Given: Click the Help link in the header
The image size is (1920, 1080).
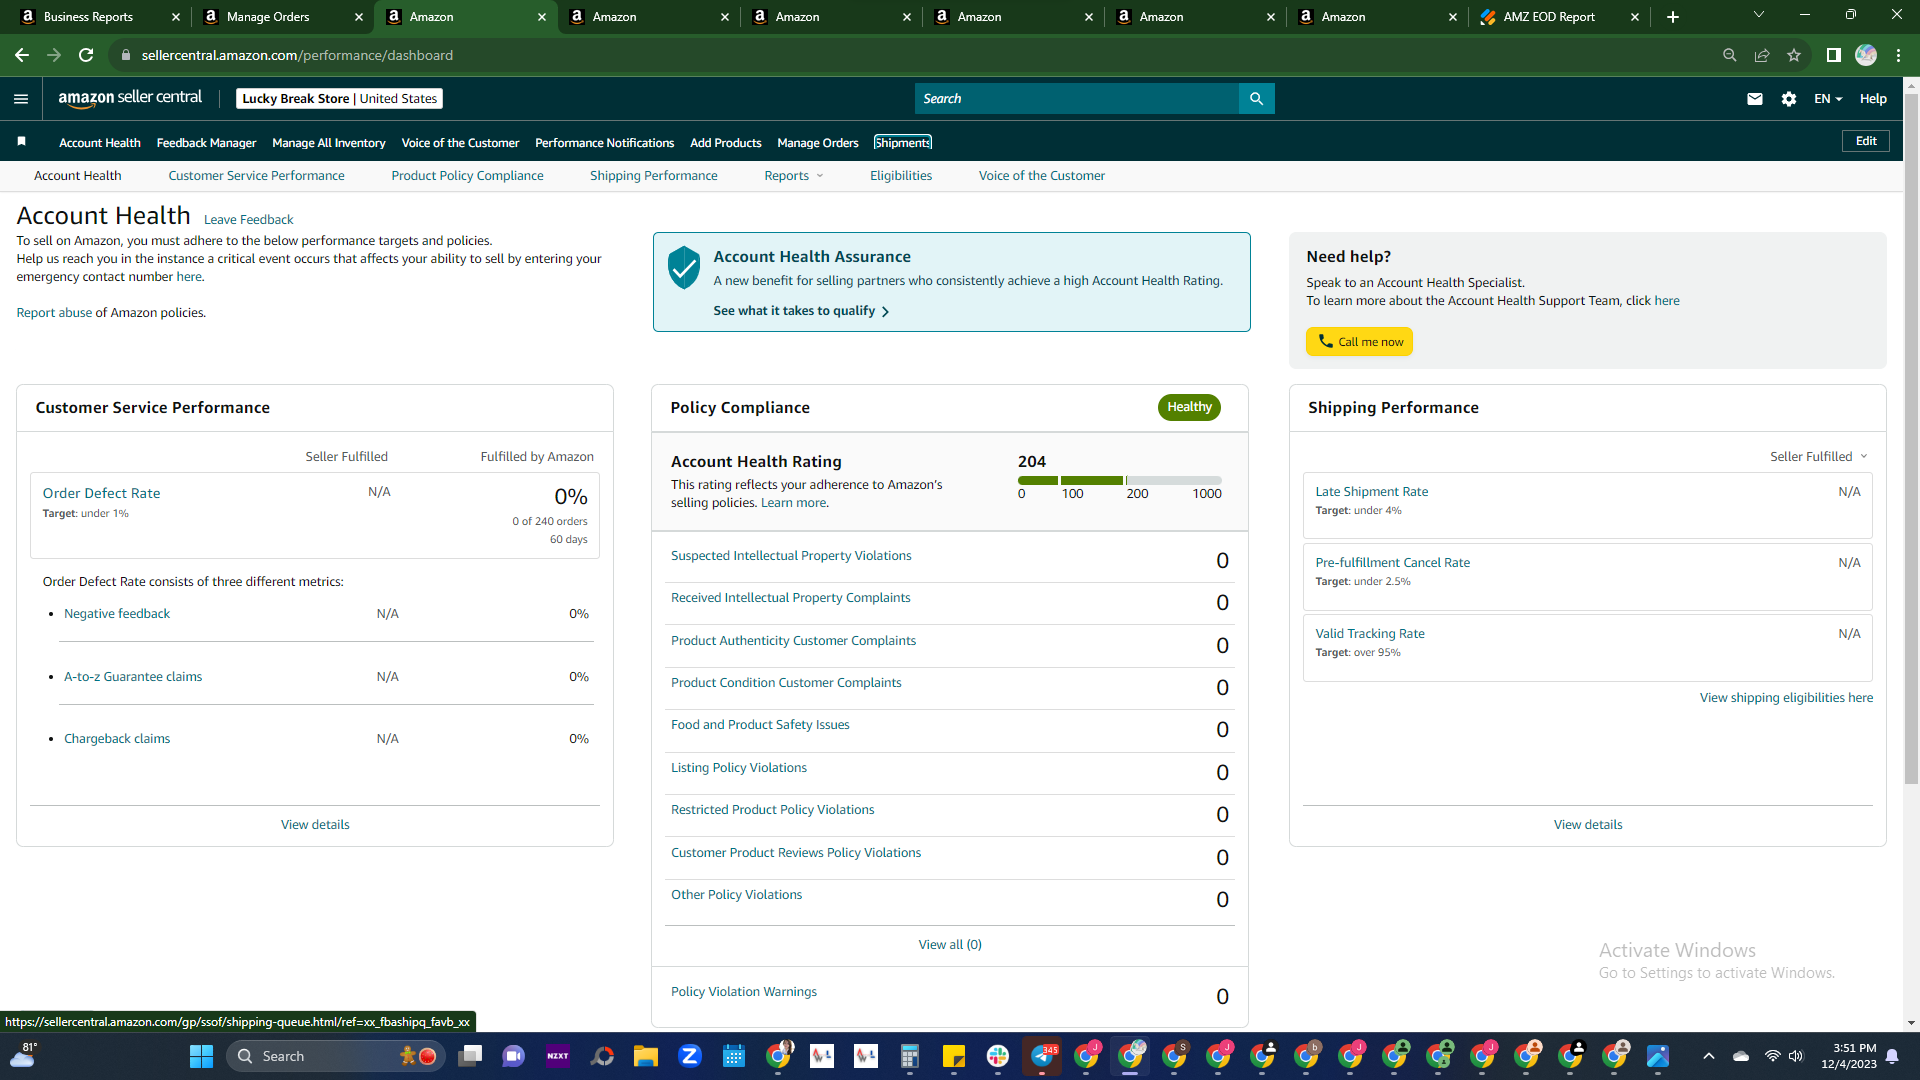Looking at the screenshot, I should 1873,98.
